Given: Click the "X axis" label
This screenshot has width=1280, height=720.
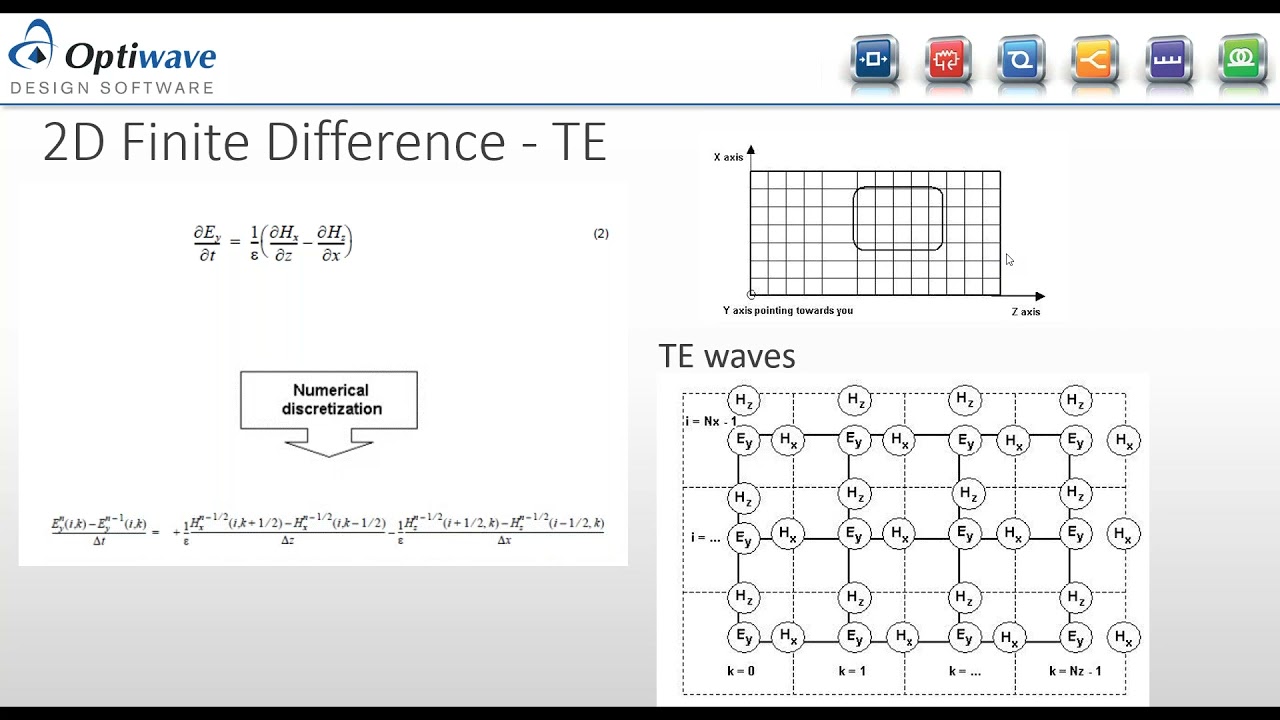Looking at the screenshot, I should coord(728,157).
